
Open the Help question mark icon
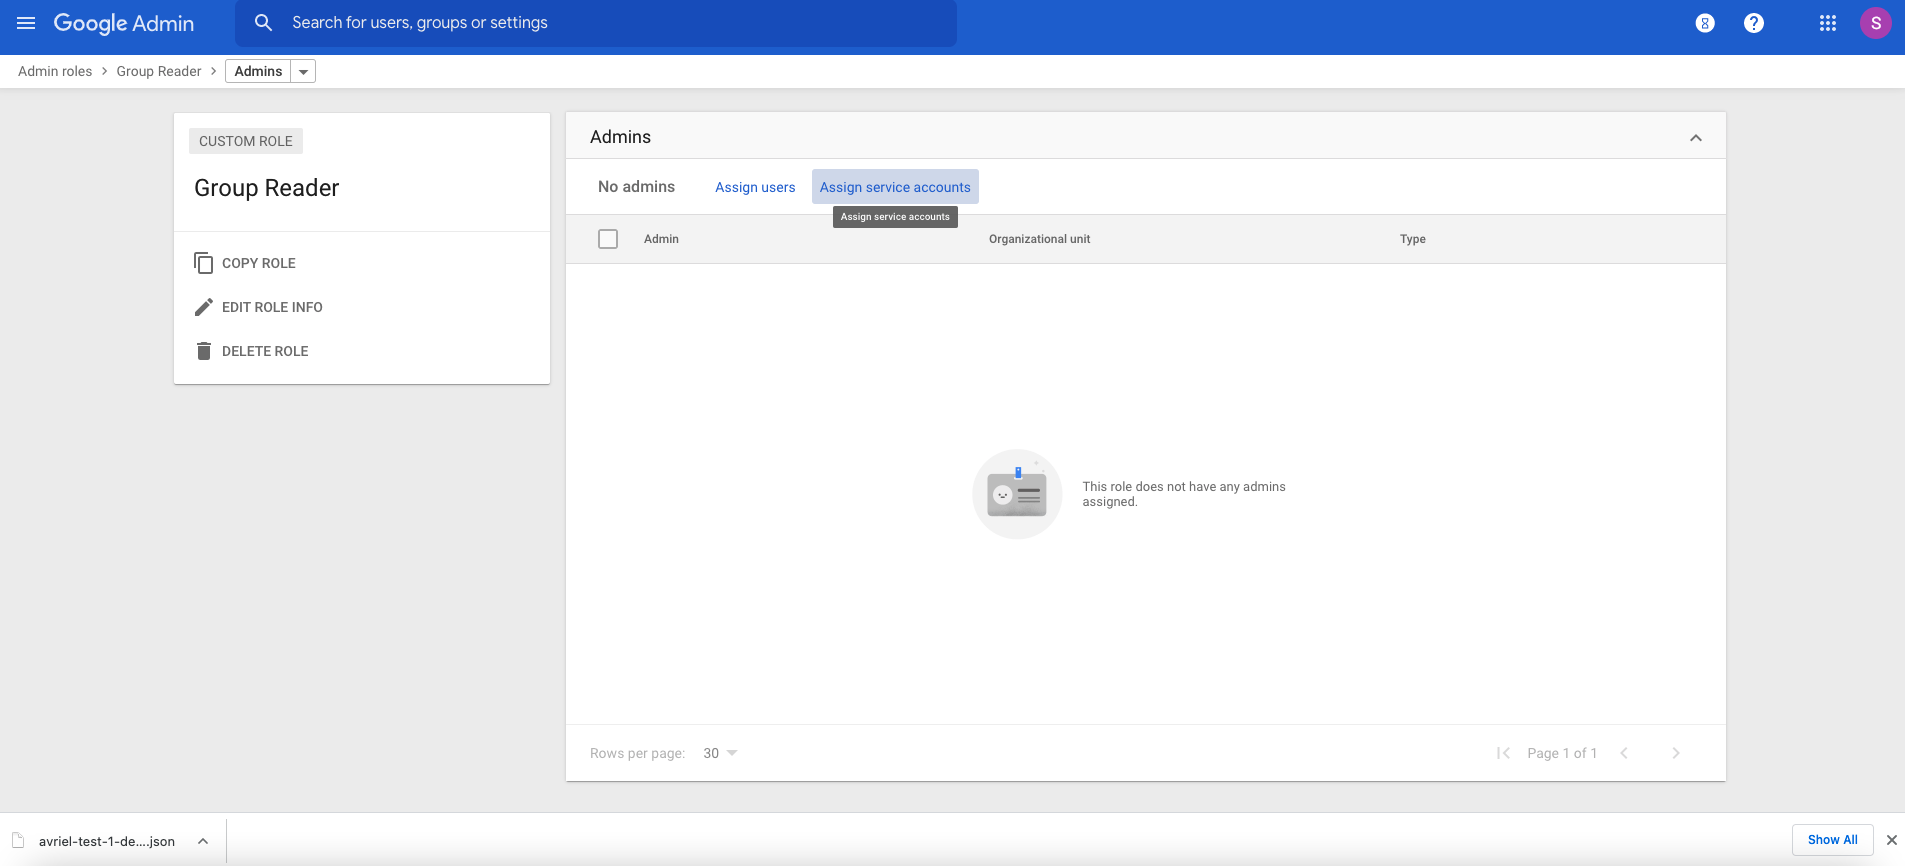click(1754, 23)
